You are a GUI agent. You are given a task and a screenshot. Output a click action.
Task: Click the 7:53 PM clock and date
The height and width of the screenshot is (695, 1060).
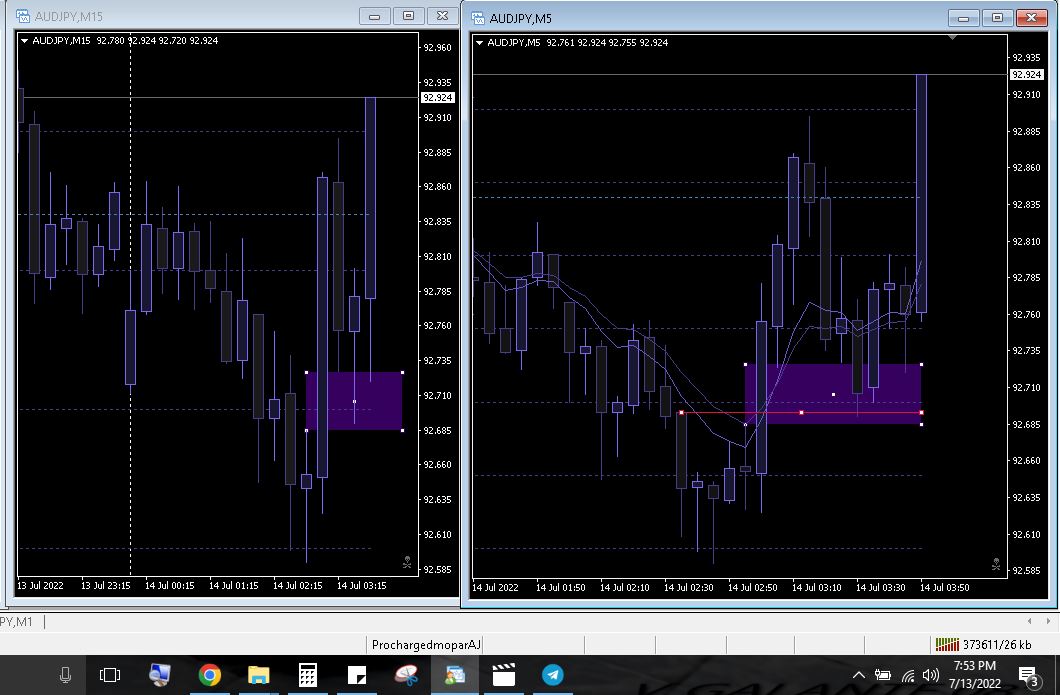(974, 674)
